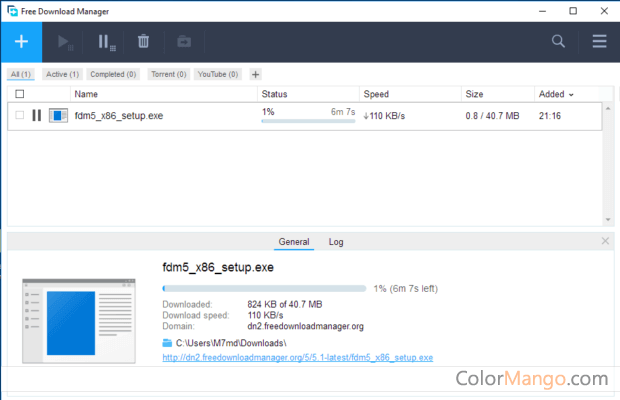
Task: Click the plus icon to add download
Action: coord(22,42)
